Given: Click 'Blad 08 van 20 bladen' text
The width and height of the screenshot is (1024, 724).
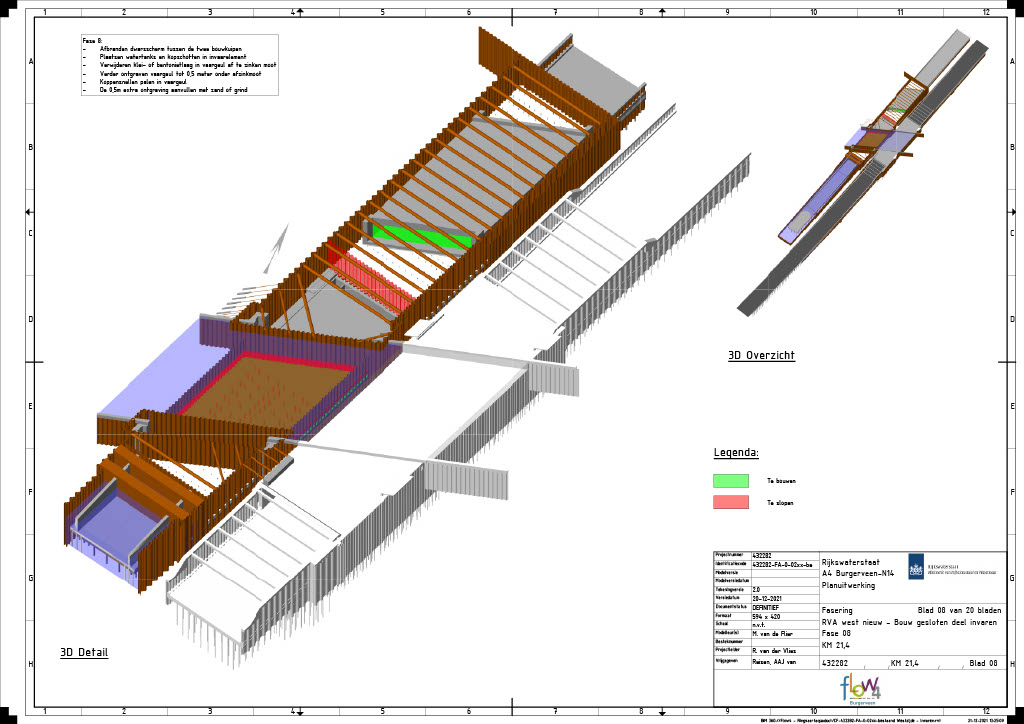Looking at the screenshot, I should (957, 609).
